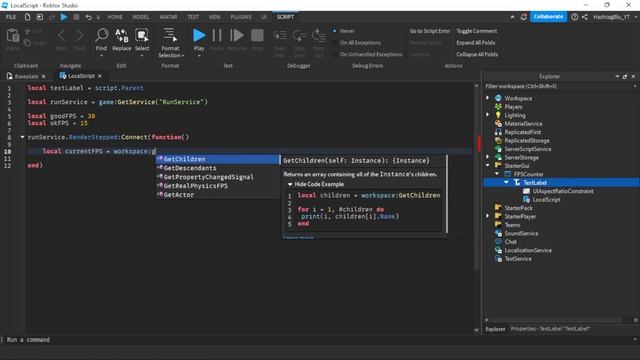Viewport: 640px width, 360px height.
Task: Select Players in Explorer
Action: [x=513, y=107]
